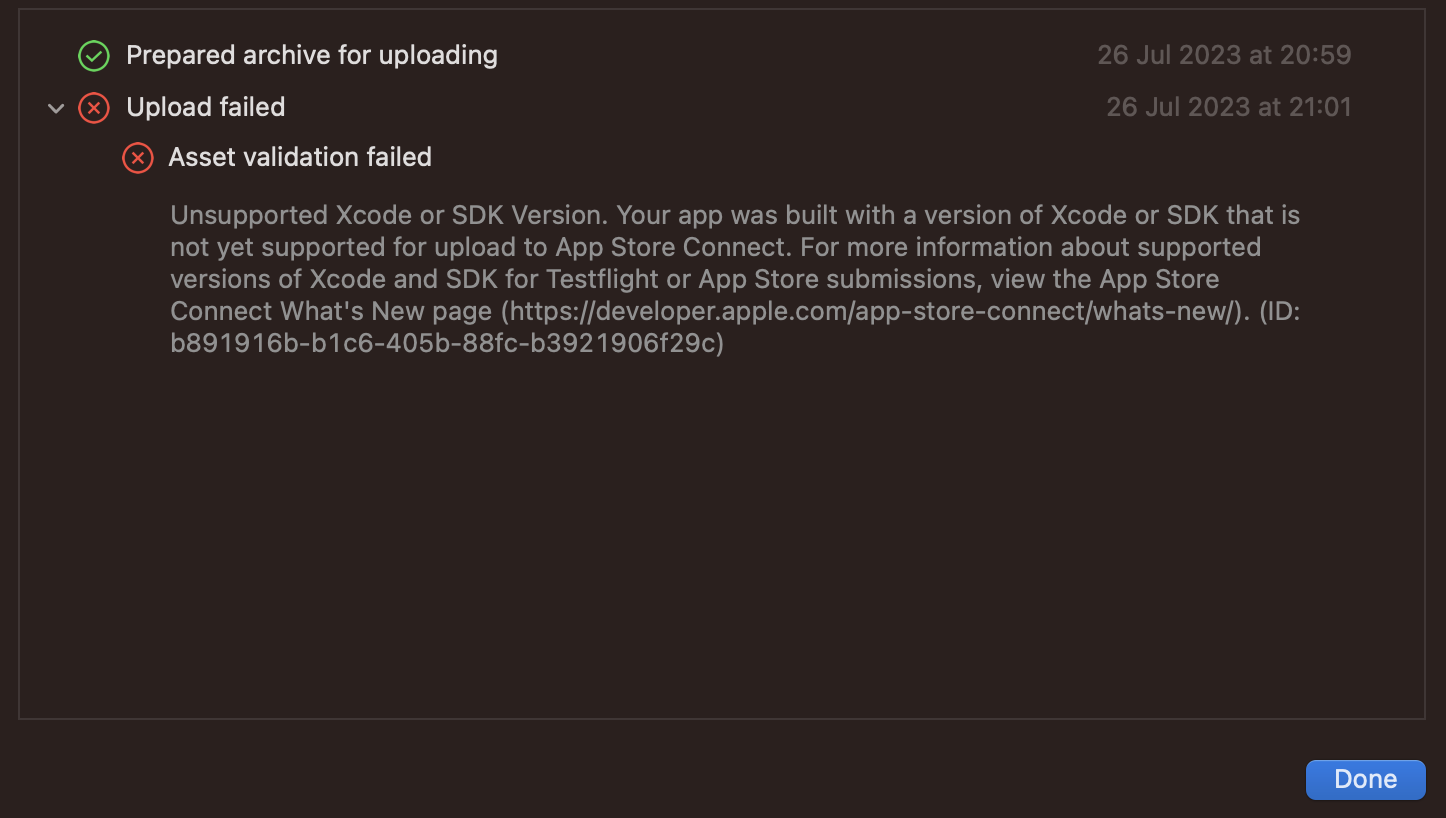Click the red error icon beside Upload failed
1446x818 pixels.
(94, 108)
